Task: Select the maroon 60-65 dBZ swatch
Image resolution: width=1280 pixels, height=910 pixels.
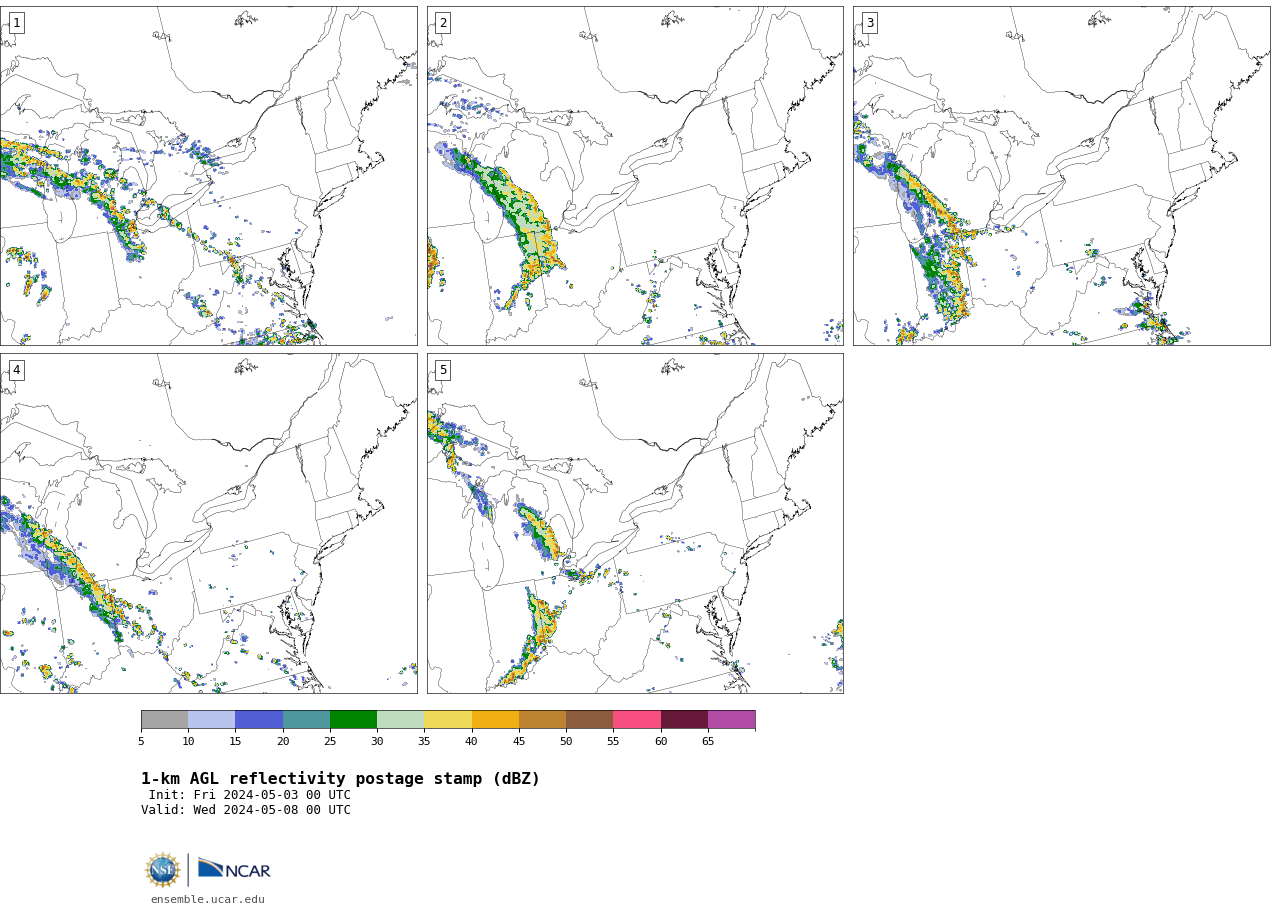Action: [684, 720]
